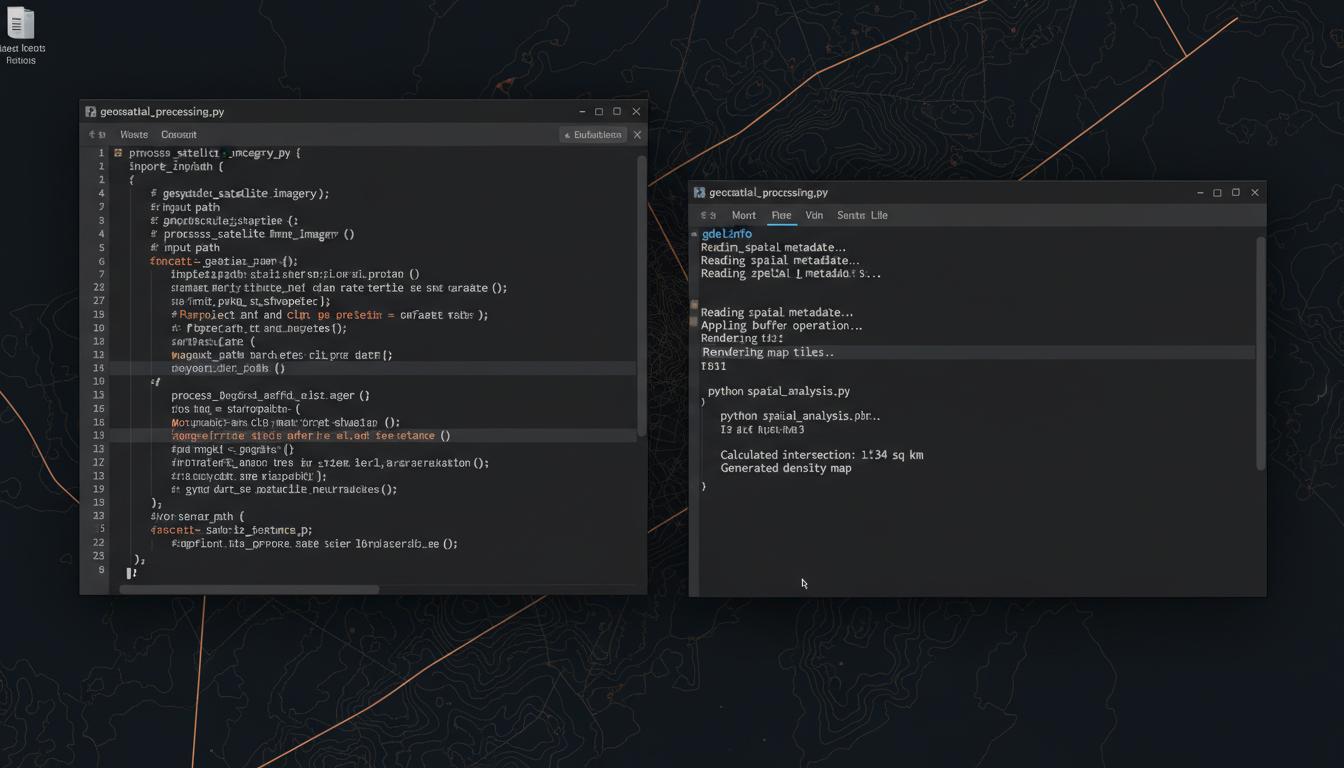Image resolution: width=1344 pixels, height=768 pixels.
Task: Click the editor window's title bar file icon
Action: [91, 112]
